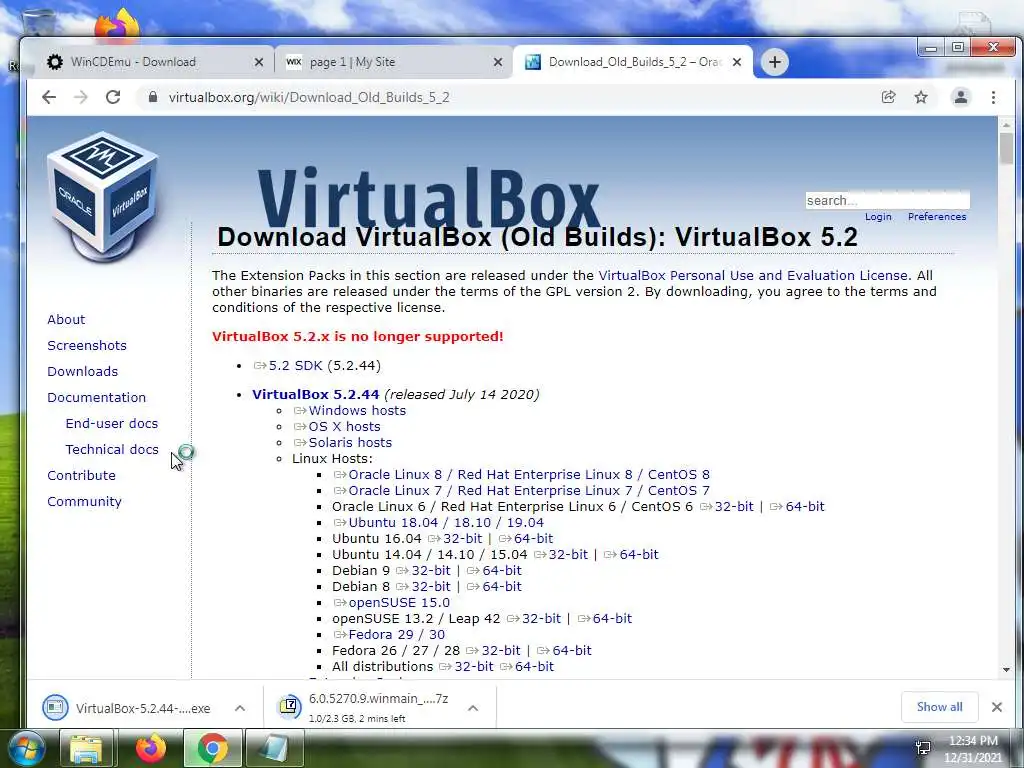Open the Preferences link
This screenshot has width=1024, height=768.
[936, 217]
